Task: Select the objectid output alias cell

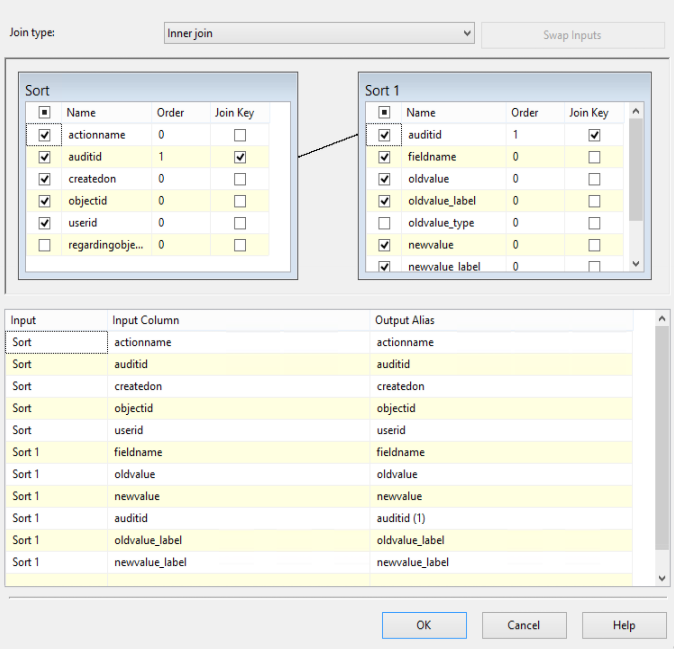Action: [x=501, y=408]
